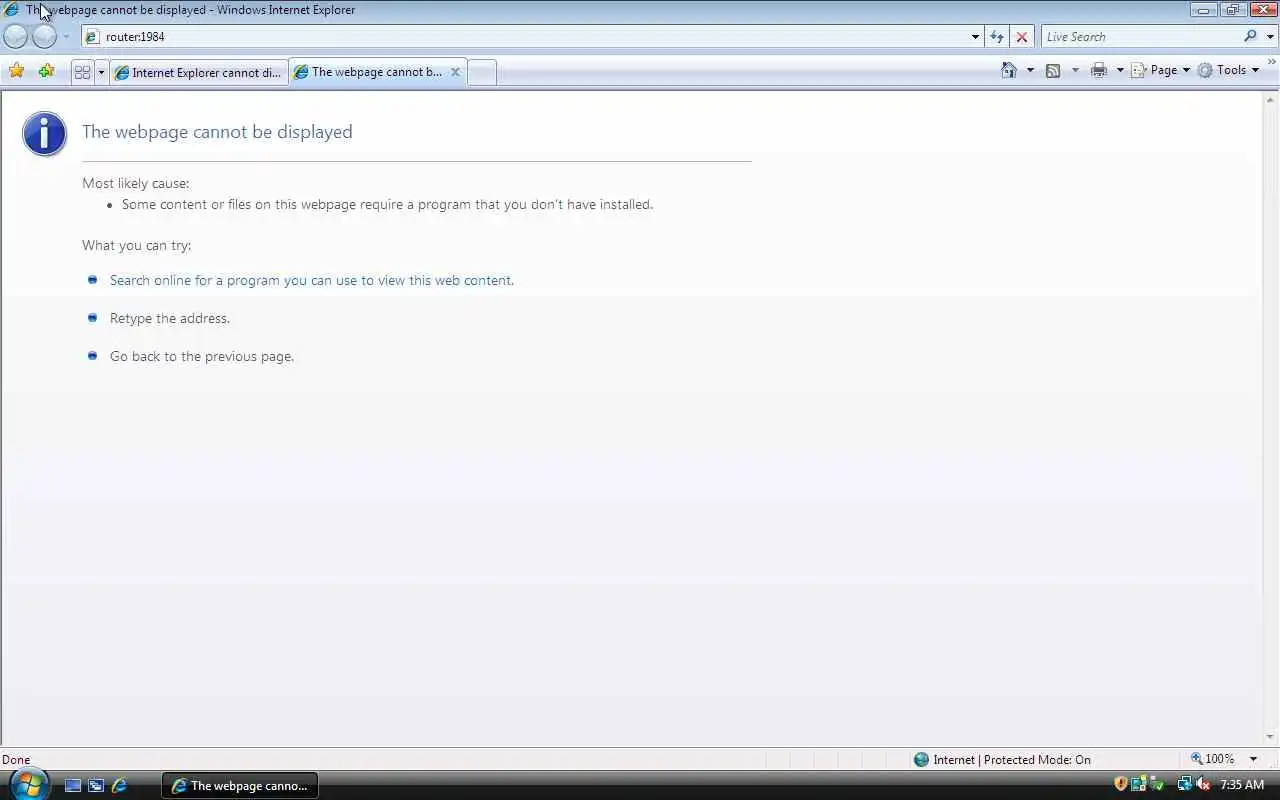Click 'Search online for a program' link
The height and width of the screenshot is (800, 1280).
[x=312, y=280]
